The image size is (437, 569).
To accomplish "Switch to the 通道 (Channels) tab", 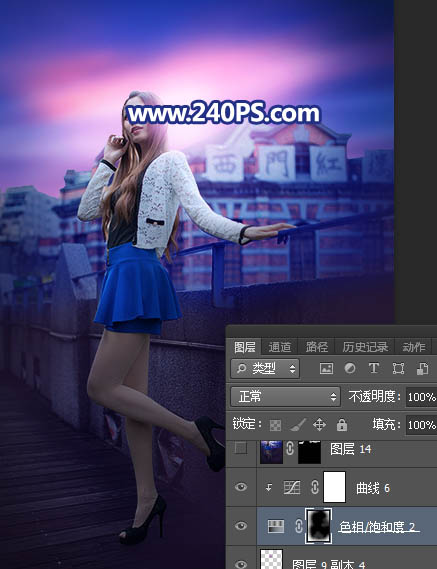I will [279, 347].
